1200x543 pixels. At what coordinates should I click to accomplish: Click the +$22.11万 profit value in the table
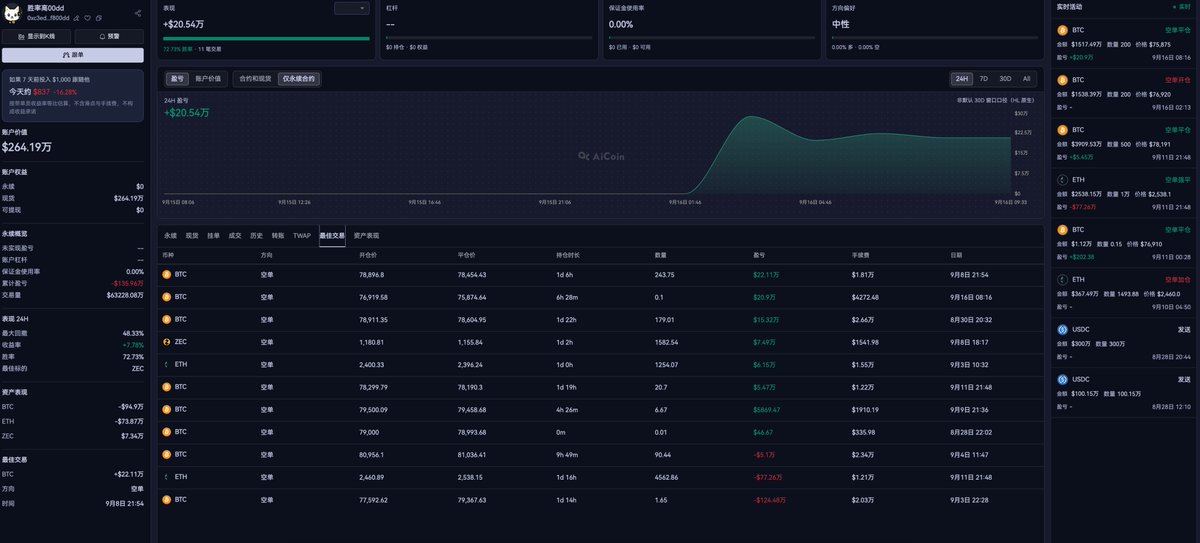coord(766,274)
